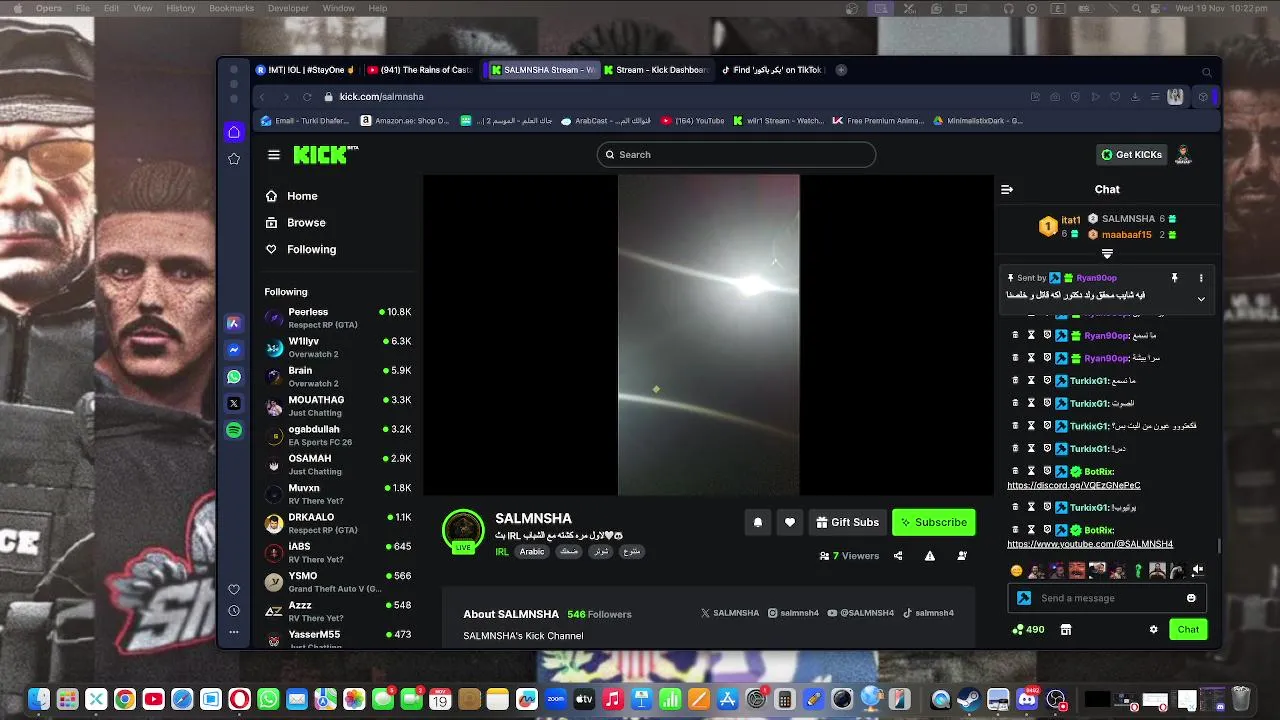Click the Kick search field

736,154
